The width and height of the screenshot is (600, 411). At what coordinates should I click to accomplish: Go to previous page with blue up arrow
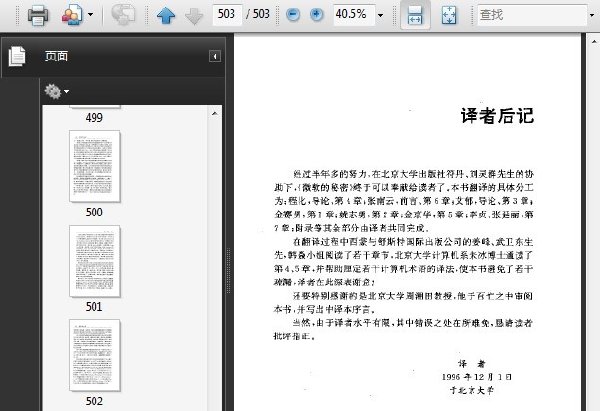pyautogui.click(x=166, y=16)
